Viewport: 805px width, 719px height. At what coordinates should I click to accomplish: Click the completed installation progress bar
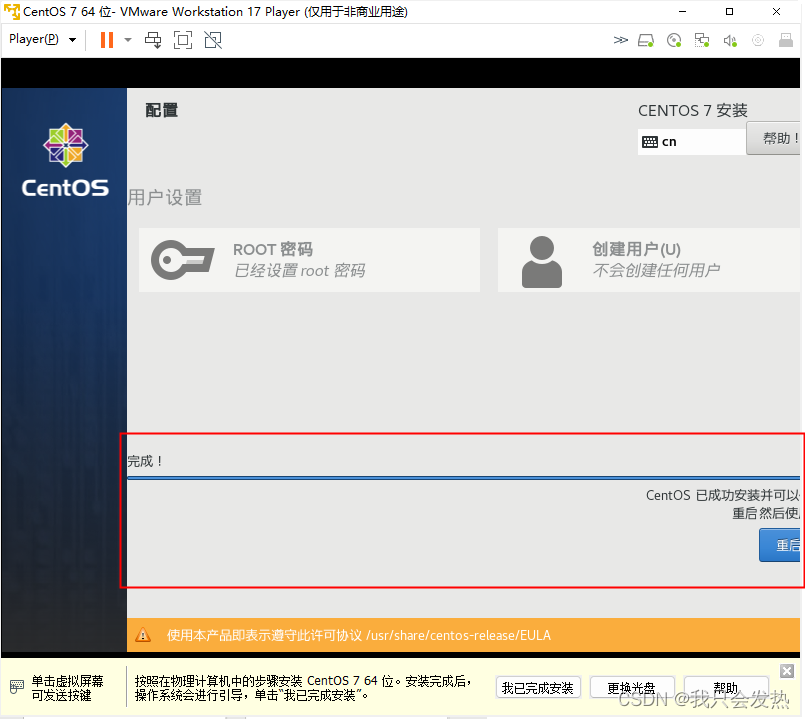point(463,478)
